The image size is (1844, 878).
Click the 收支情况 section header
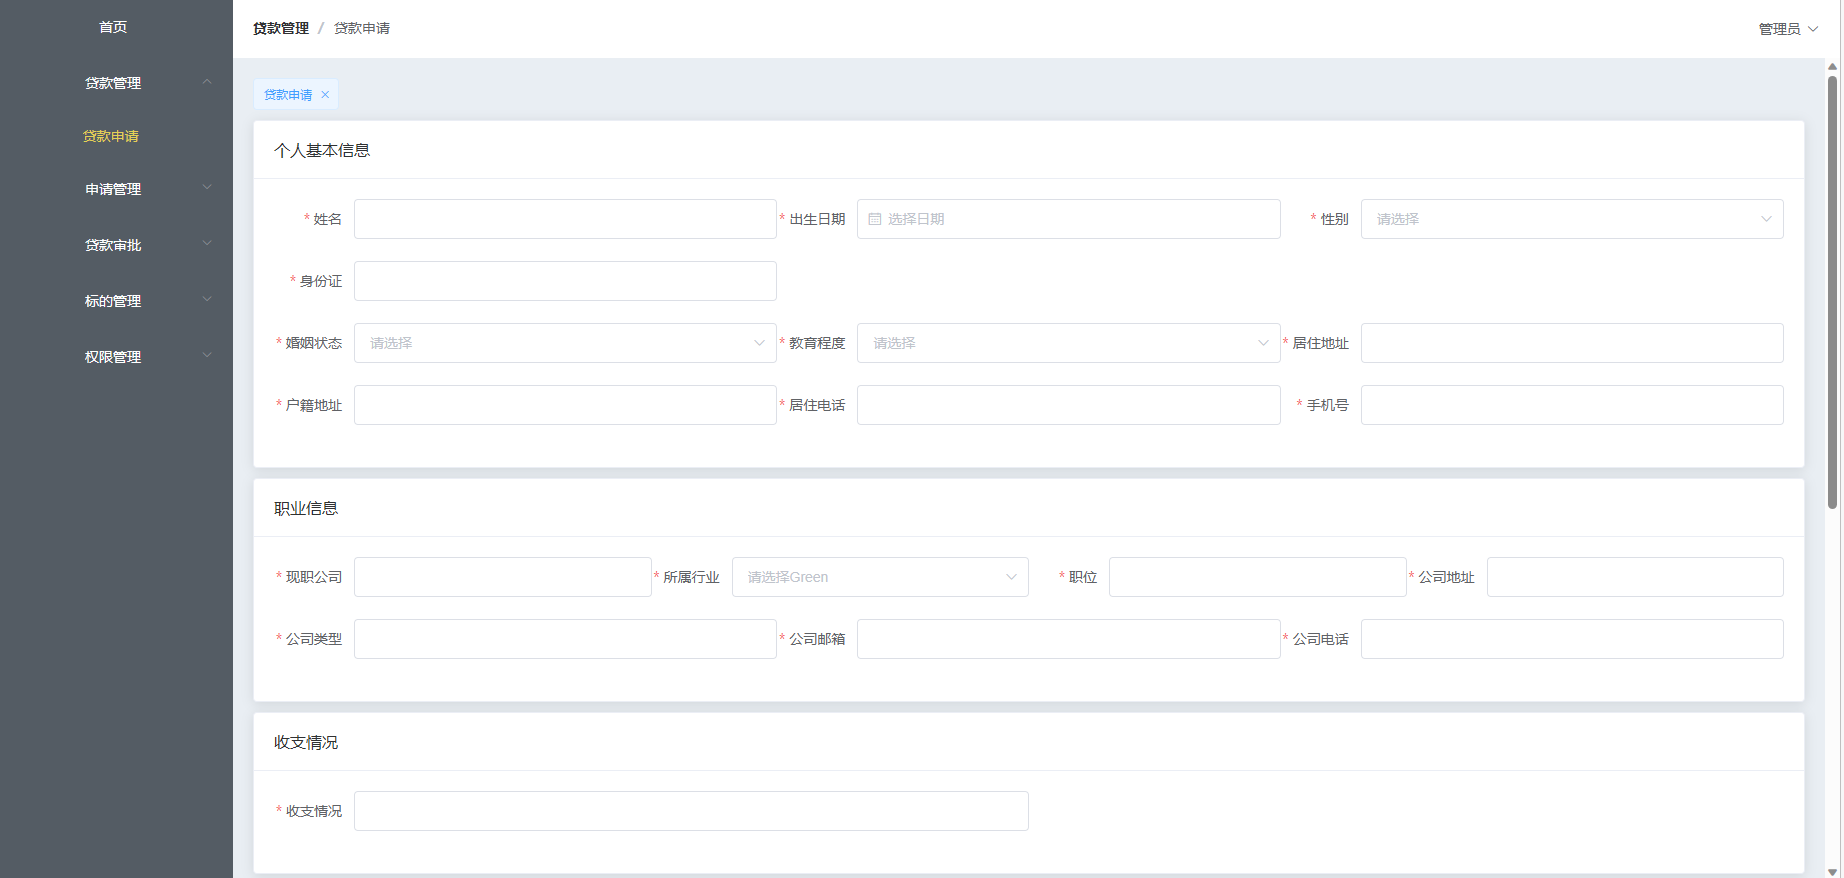306,742
